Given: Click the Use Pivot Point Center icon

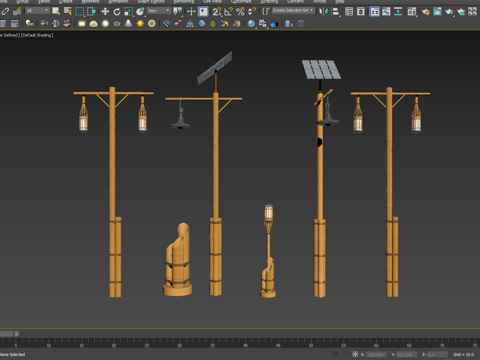Looking at the screenshot, I should click(x=177, y=12).
